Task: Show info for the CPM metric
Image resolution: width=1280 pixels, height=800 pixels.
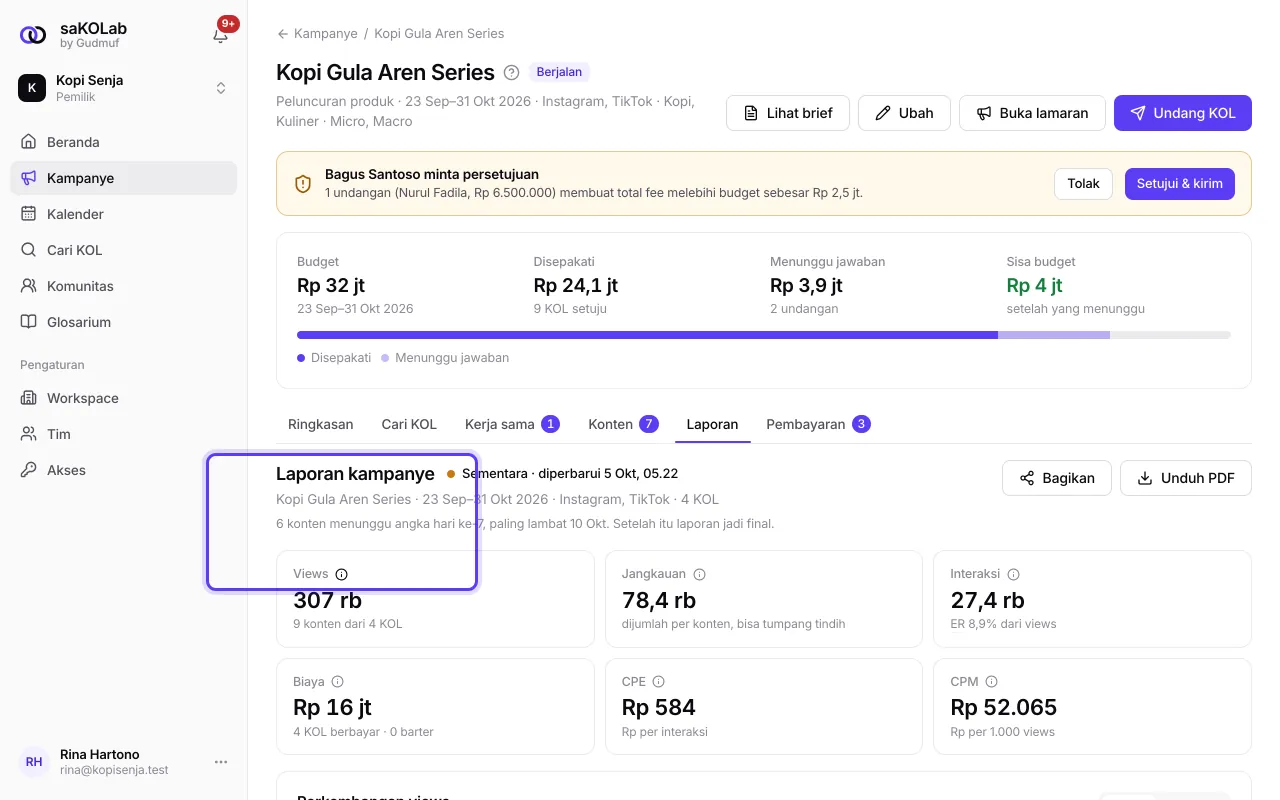Action: pyautogui.click(x=991, y=681)
